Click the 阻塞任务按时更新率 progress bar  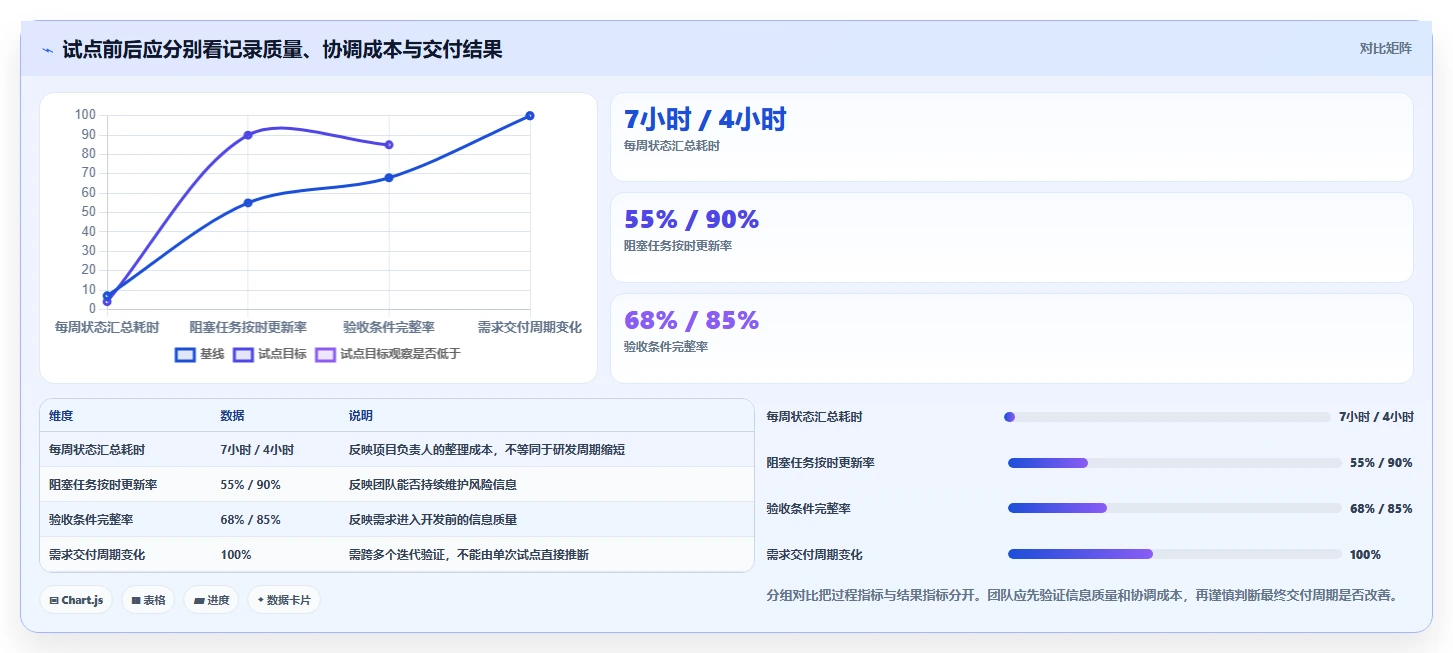pyautogui.click(x=1175, y=463)
